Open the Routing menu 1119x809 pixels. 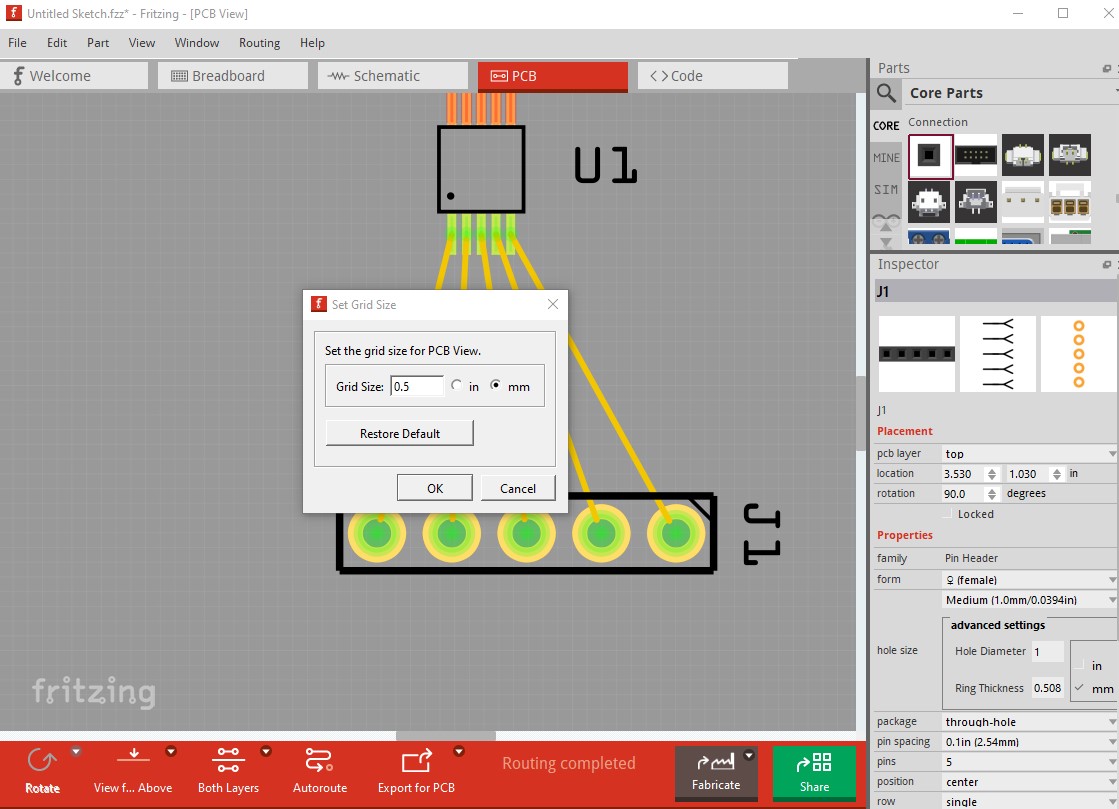click(x=259, y=43)
